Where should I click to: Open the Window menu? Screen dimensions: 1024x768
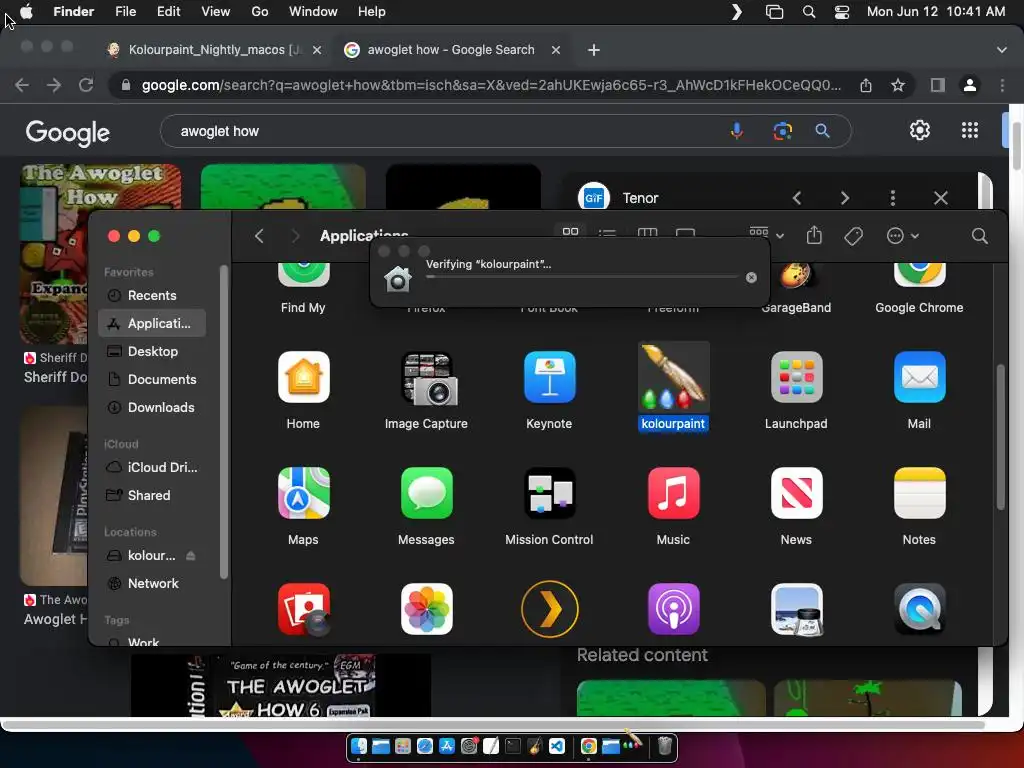pyautogui.click(x=313, y=11)
